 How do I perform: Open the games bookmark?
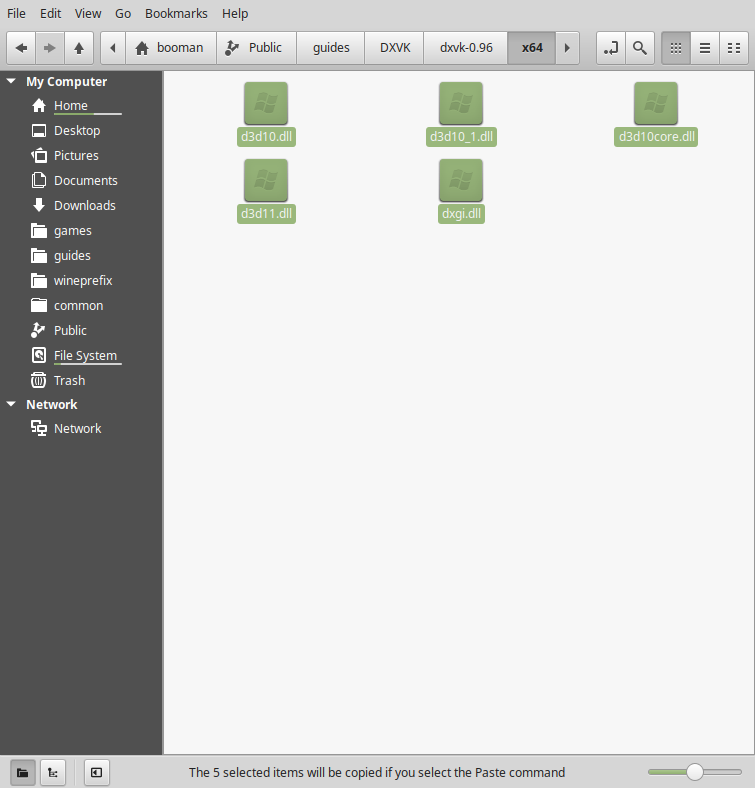[81, 231]
